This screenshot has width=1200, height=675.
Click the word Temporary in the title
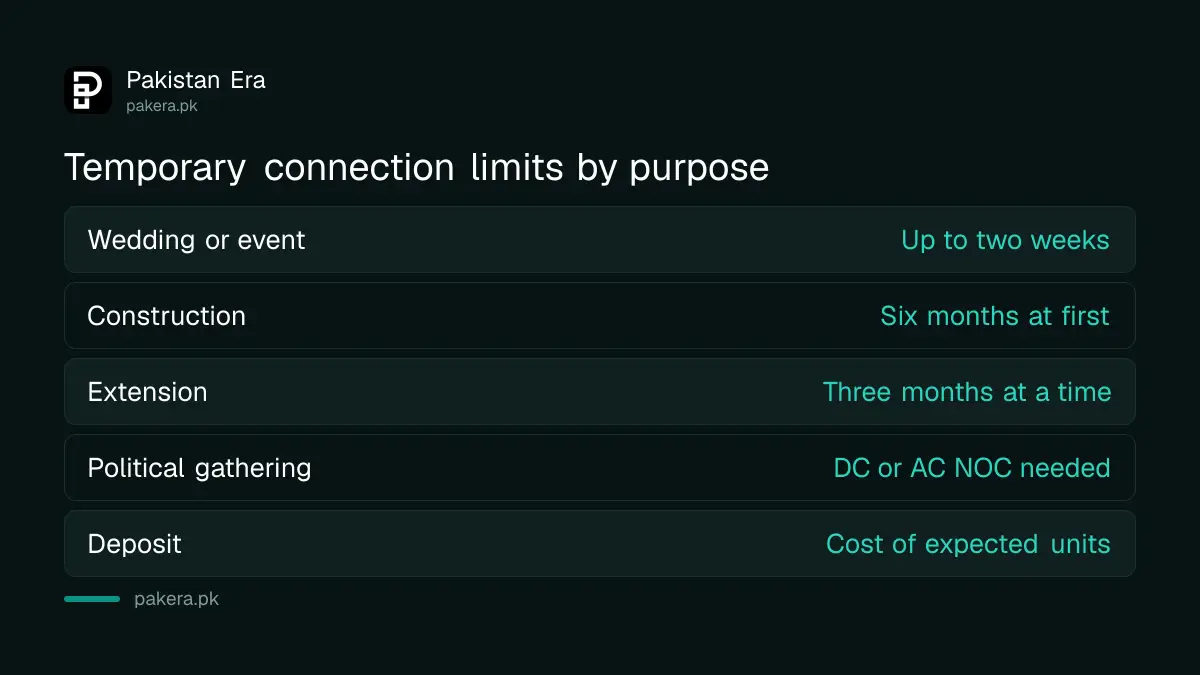coord(155,167)
